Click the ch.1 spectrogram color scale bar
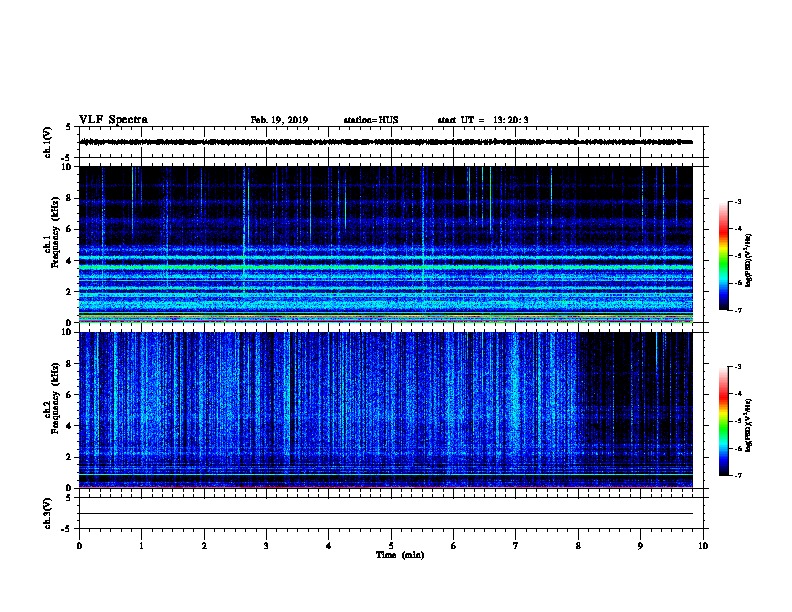Viewport: 792px width, 612px height. coord(723,256)
